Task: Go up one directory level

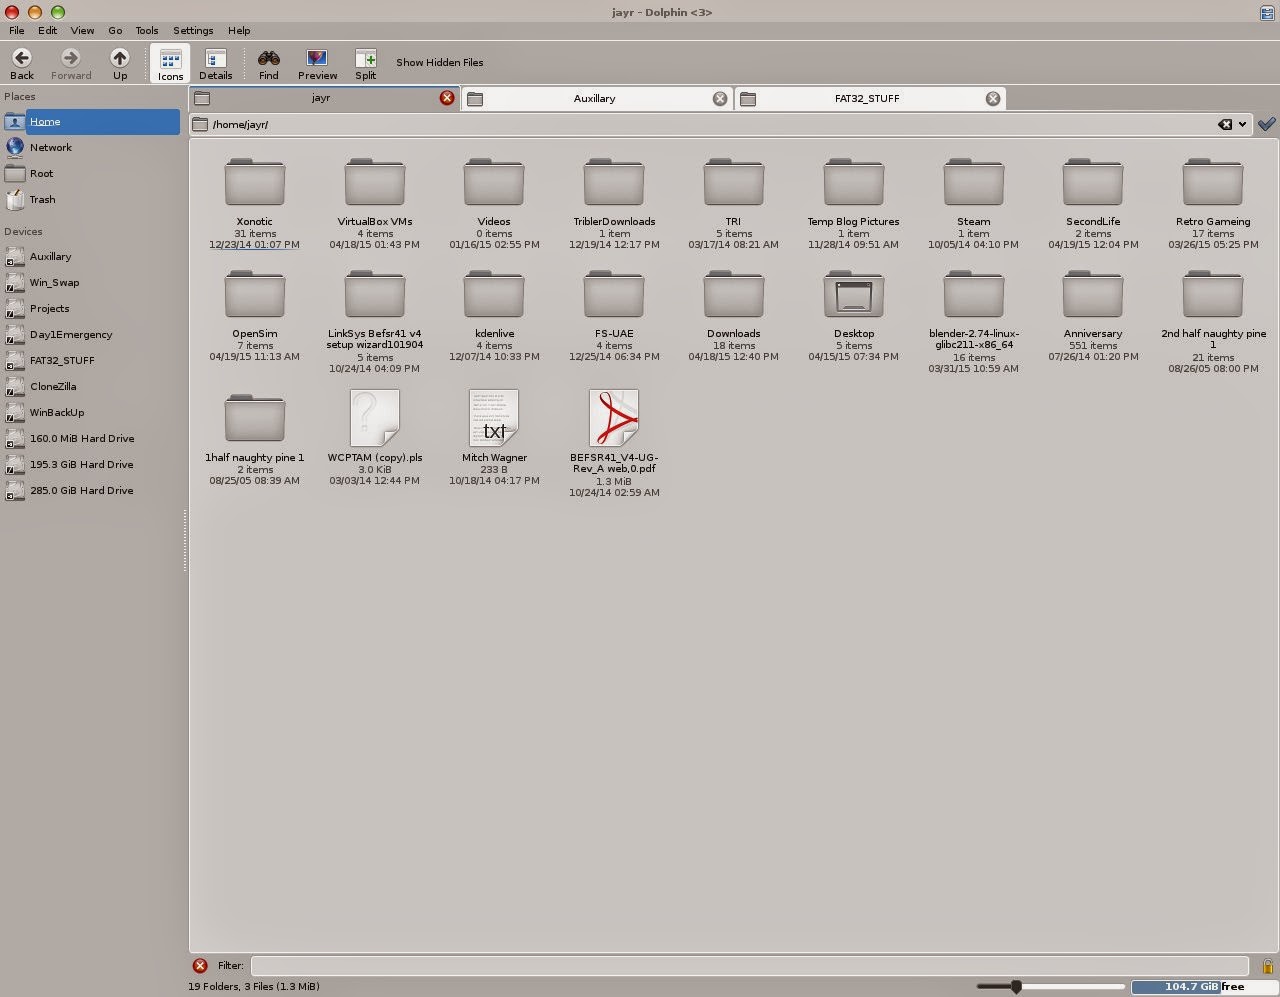Action: point(120,64)
